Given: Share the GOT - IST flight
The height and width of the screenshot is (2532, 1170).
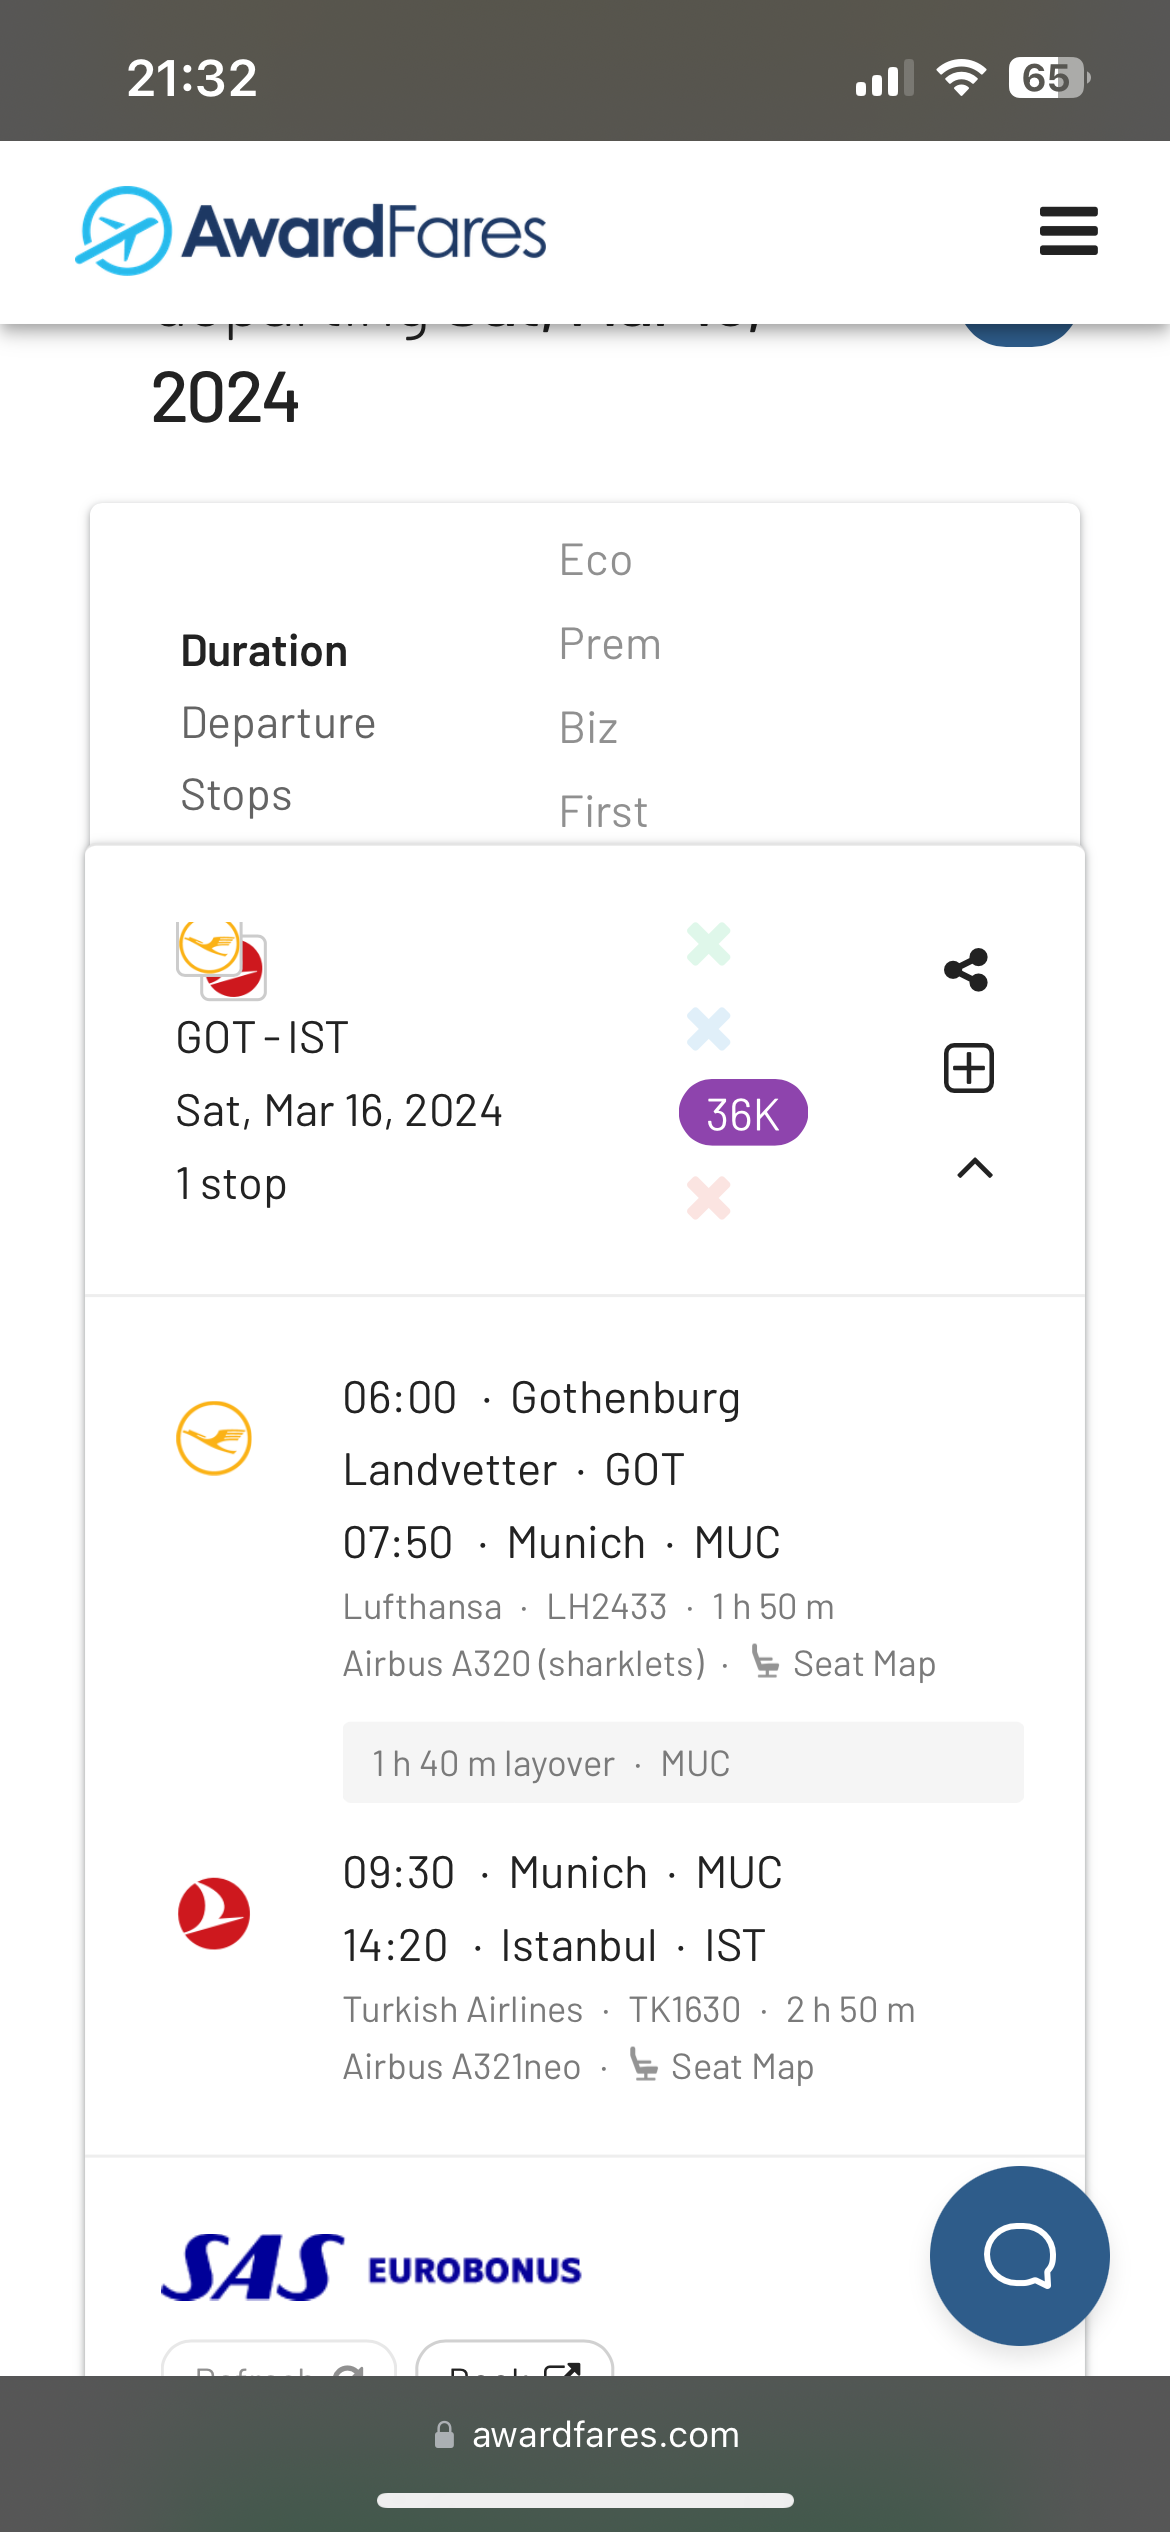Looking at the screenshot, I should coord(967,969).
